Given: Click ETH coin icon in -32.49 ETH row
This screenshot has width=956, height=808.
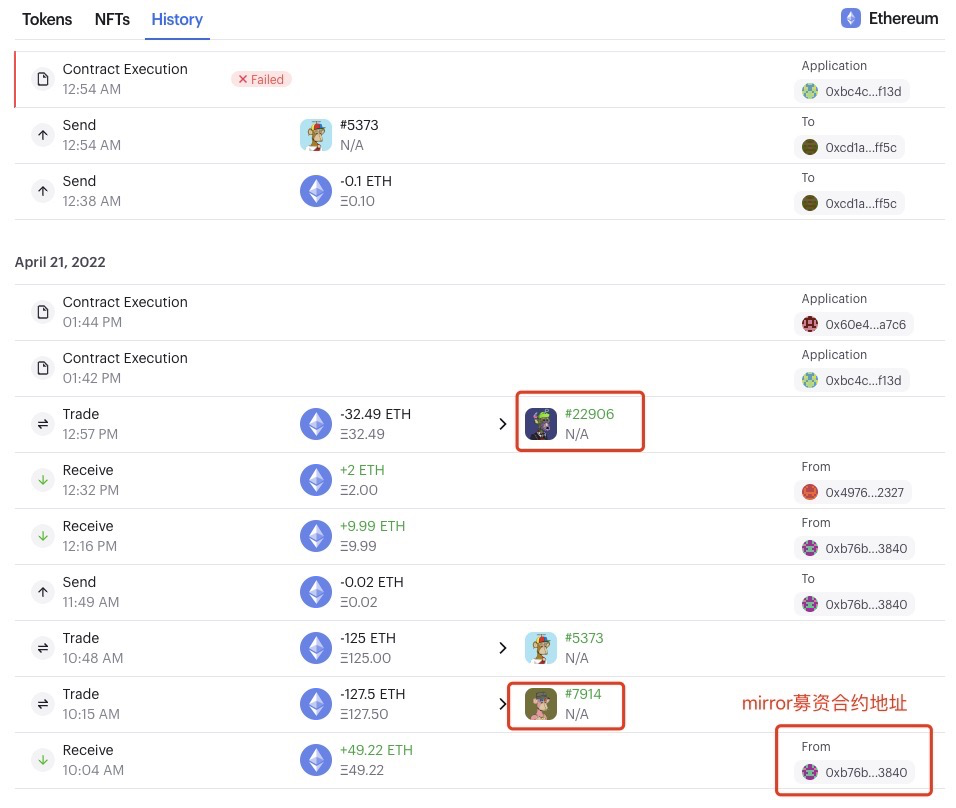Looking at the screenshot, I should [x=316, y=424].
